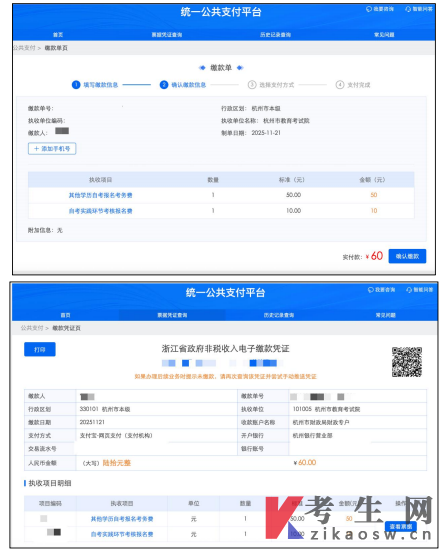The width and height of the screenshot is (447, 553).
Task: Click the QR code on the voucher page
Action: [407, 362]
